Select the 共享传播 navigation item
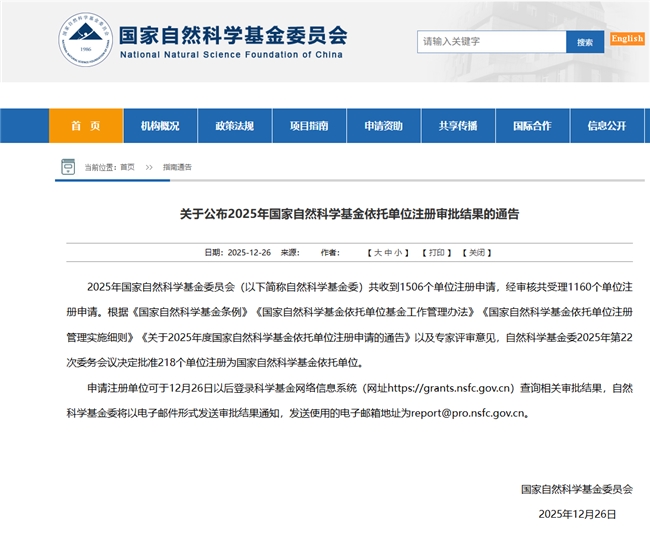Screen dimensions: 650x555 point(458,126)
